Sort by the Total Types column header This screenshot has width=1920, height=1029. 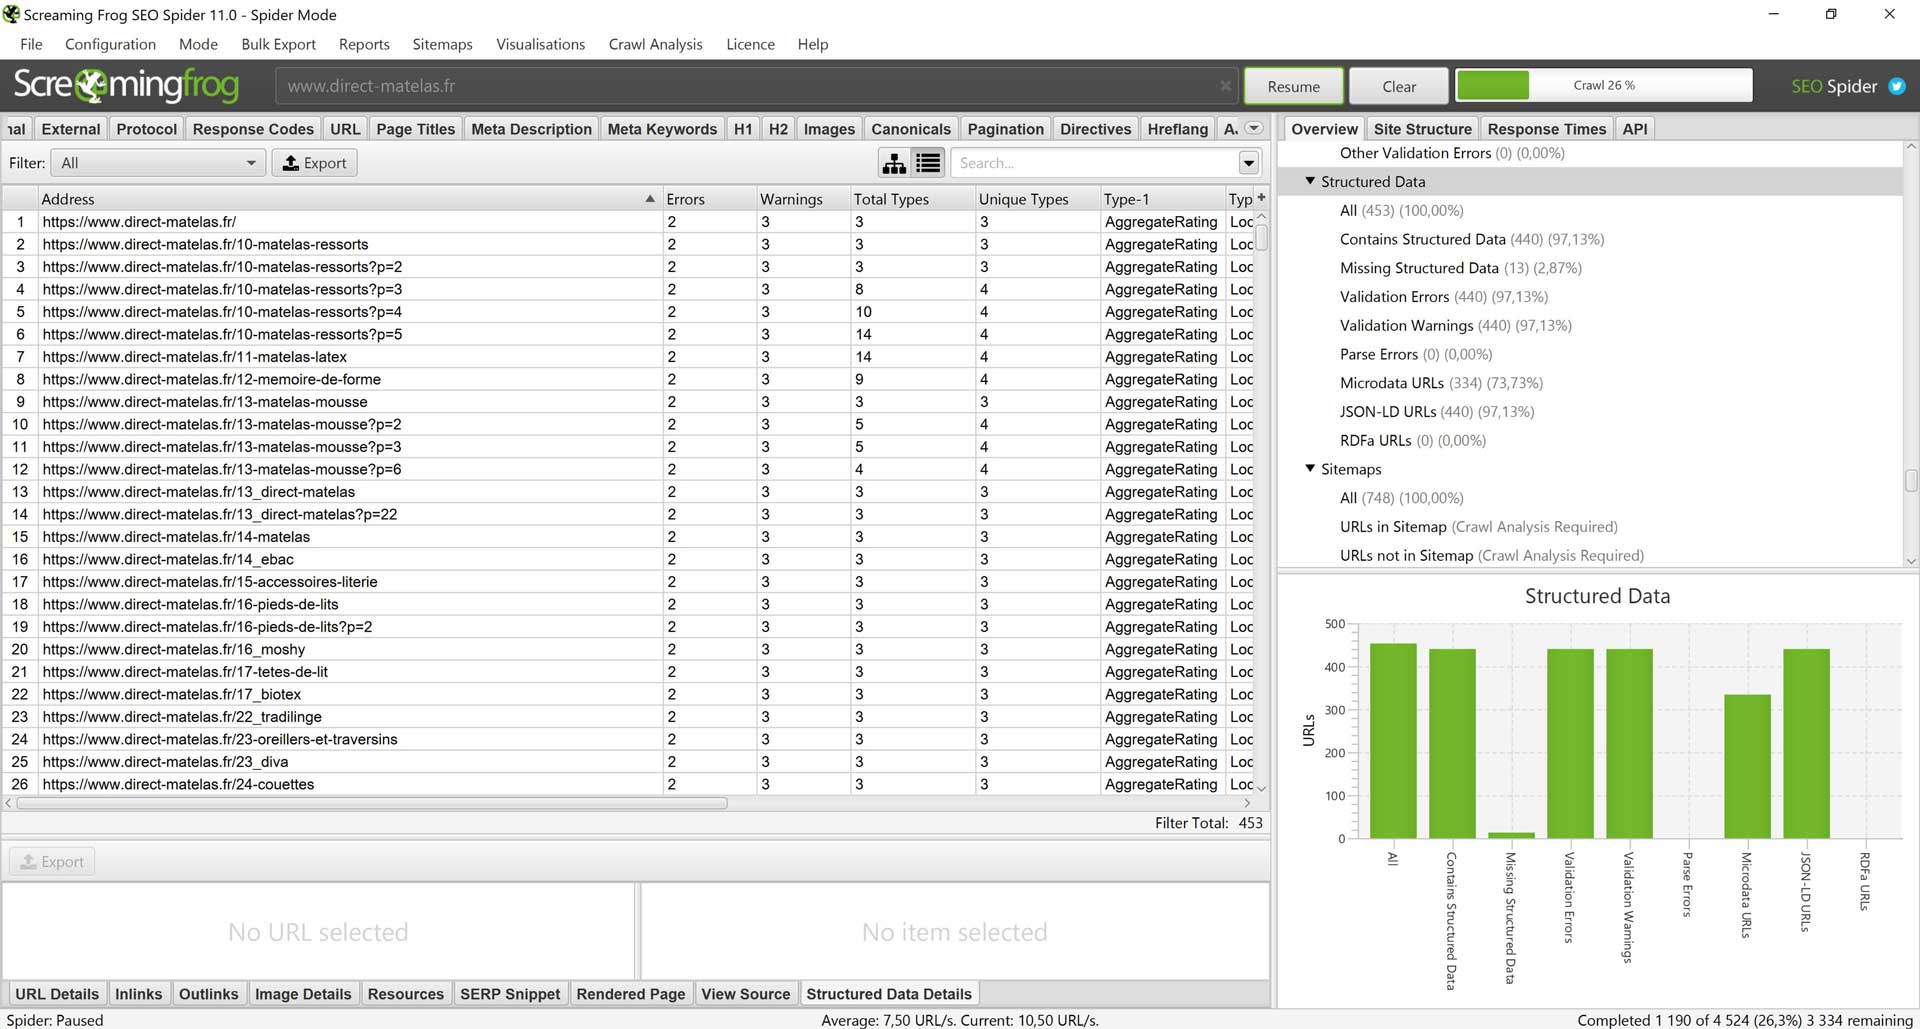912,199
